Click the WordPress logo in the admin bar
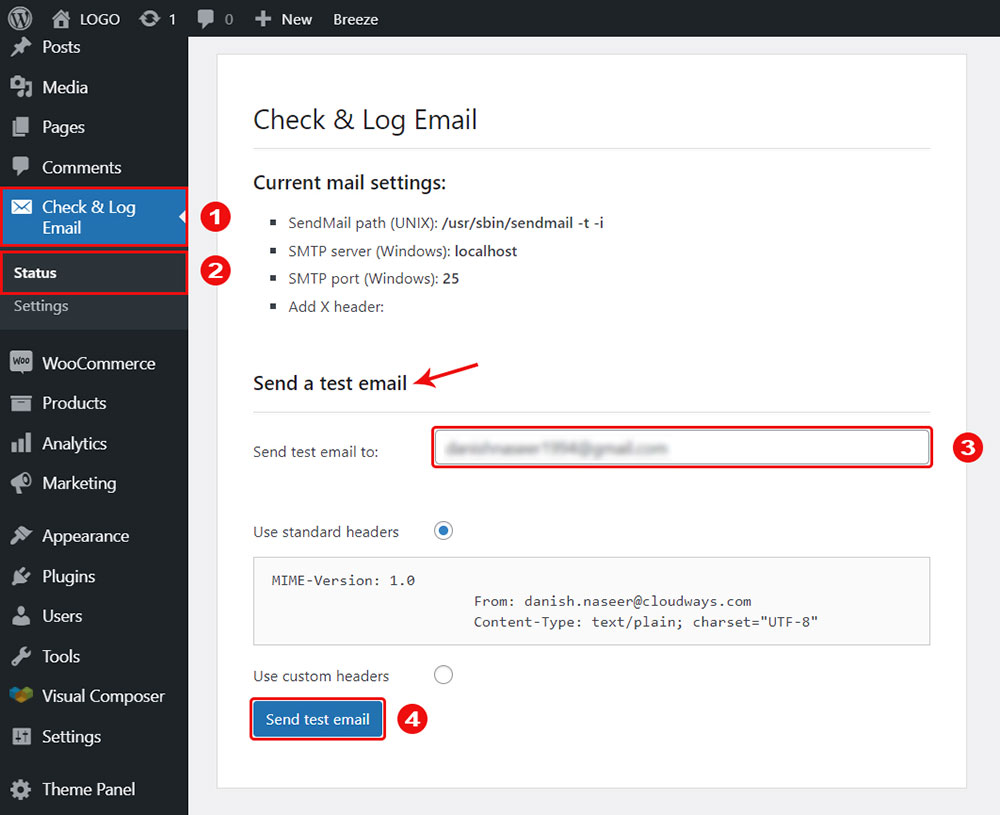Image resolution: width=1000 pixels, height=815 pixels. coord(21,18)
